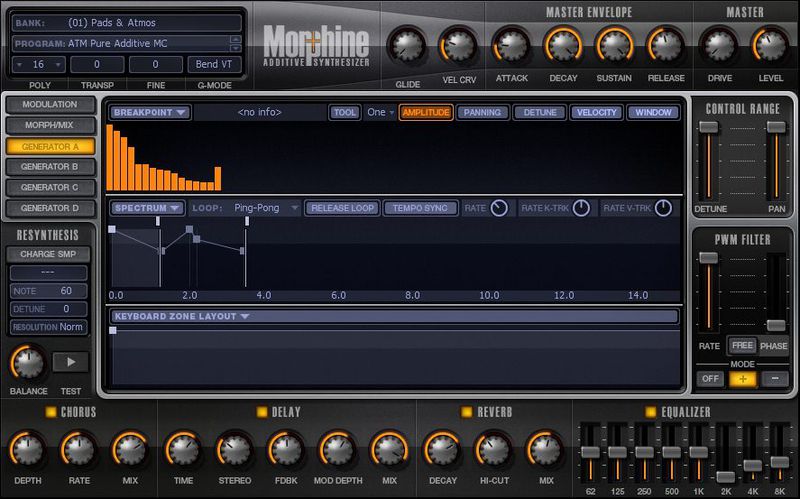This screenshot has width=800, height=499.
Task: Click the Charge SMP button
Action: [48, 254]
